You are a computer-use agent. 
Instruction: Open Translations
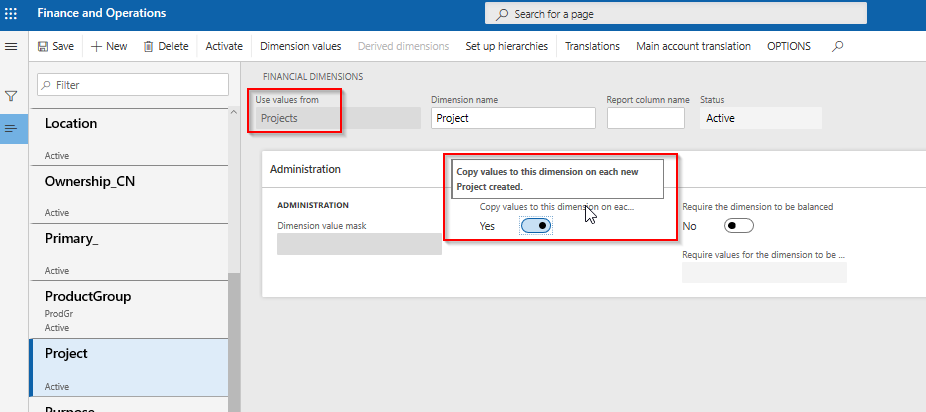(592, 46)
